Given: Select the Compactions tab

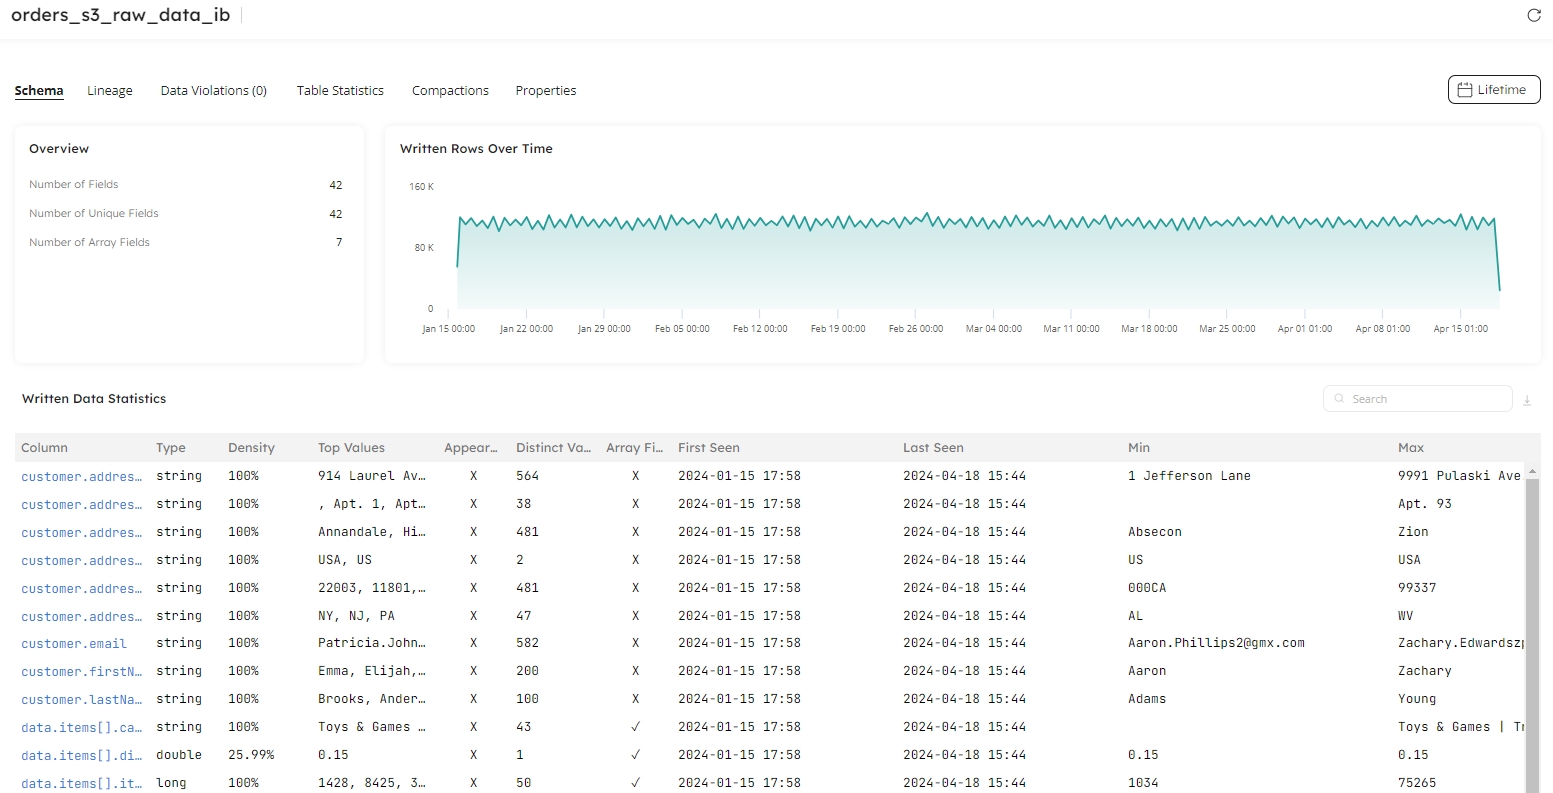Looking at the screenshot, I should click(450, 91).
